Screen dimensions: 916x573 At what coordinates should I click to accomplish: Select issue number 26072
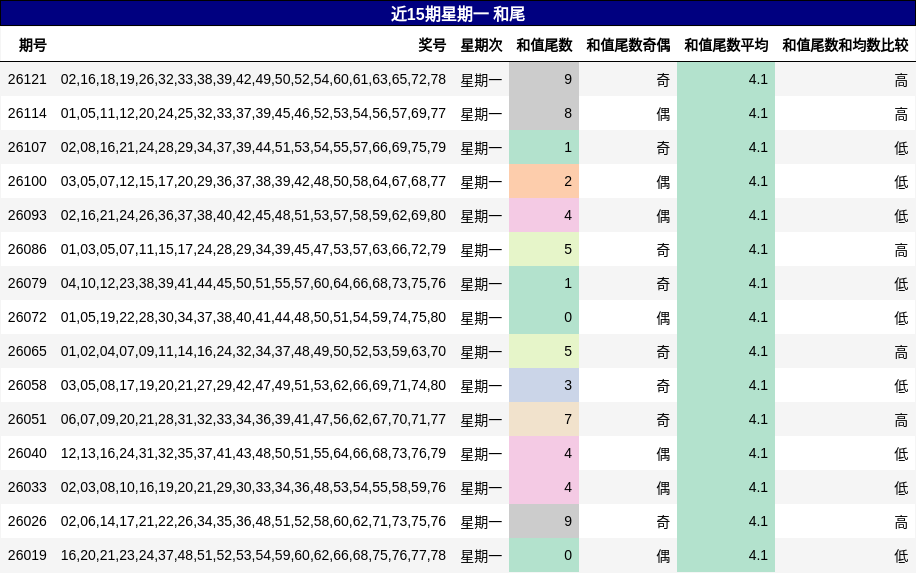coord(27,317)
